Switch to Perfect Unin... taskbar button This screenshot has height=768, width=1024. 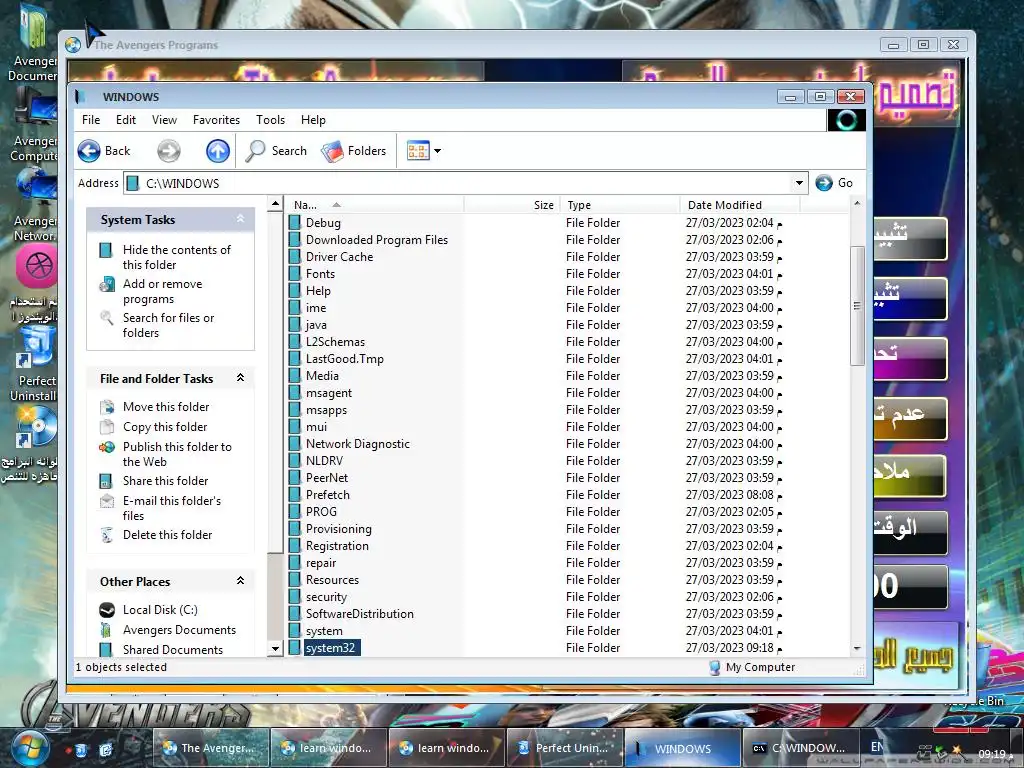(x=564, y=748)
